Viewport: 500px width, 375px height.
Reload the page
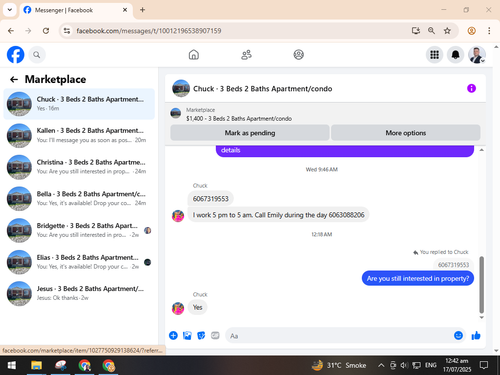[x=46, y=31]
